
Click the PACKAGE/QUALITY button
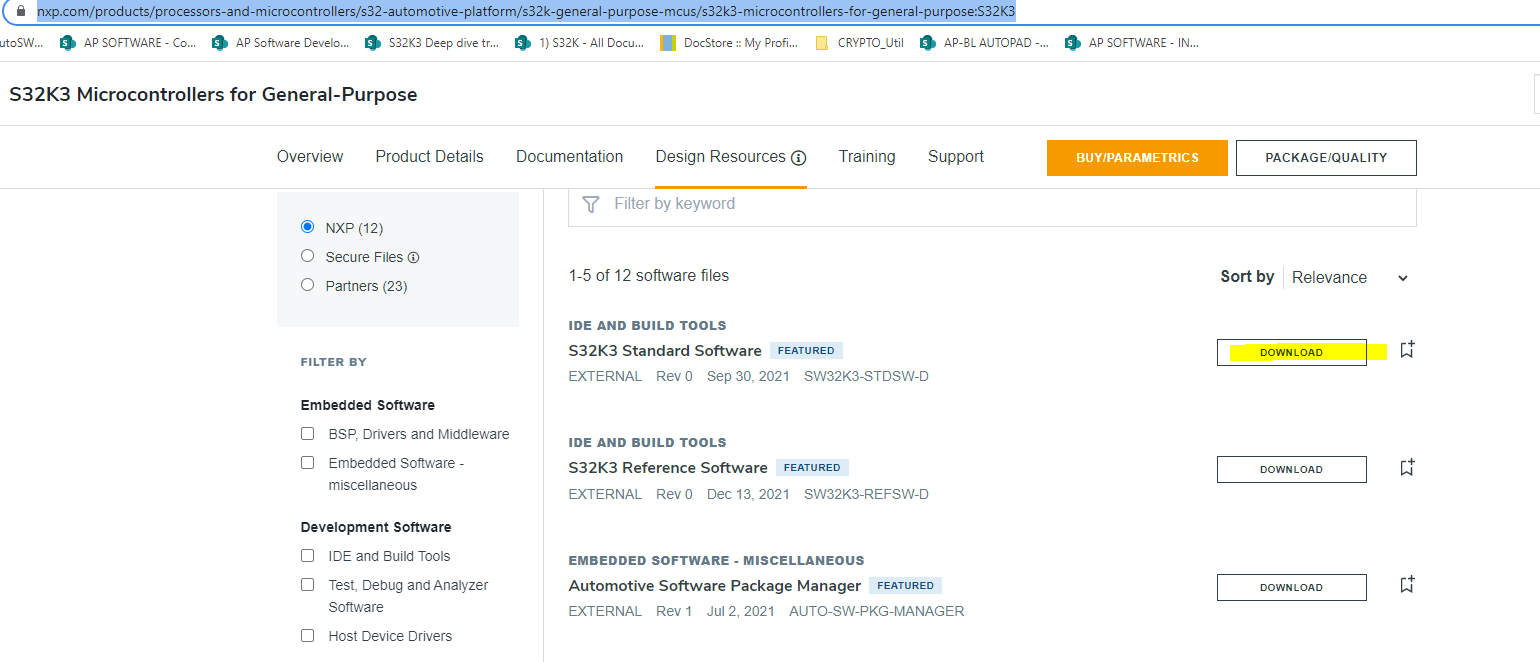click(x=1326, y=157)
